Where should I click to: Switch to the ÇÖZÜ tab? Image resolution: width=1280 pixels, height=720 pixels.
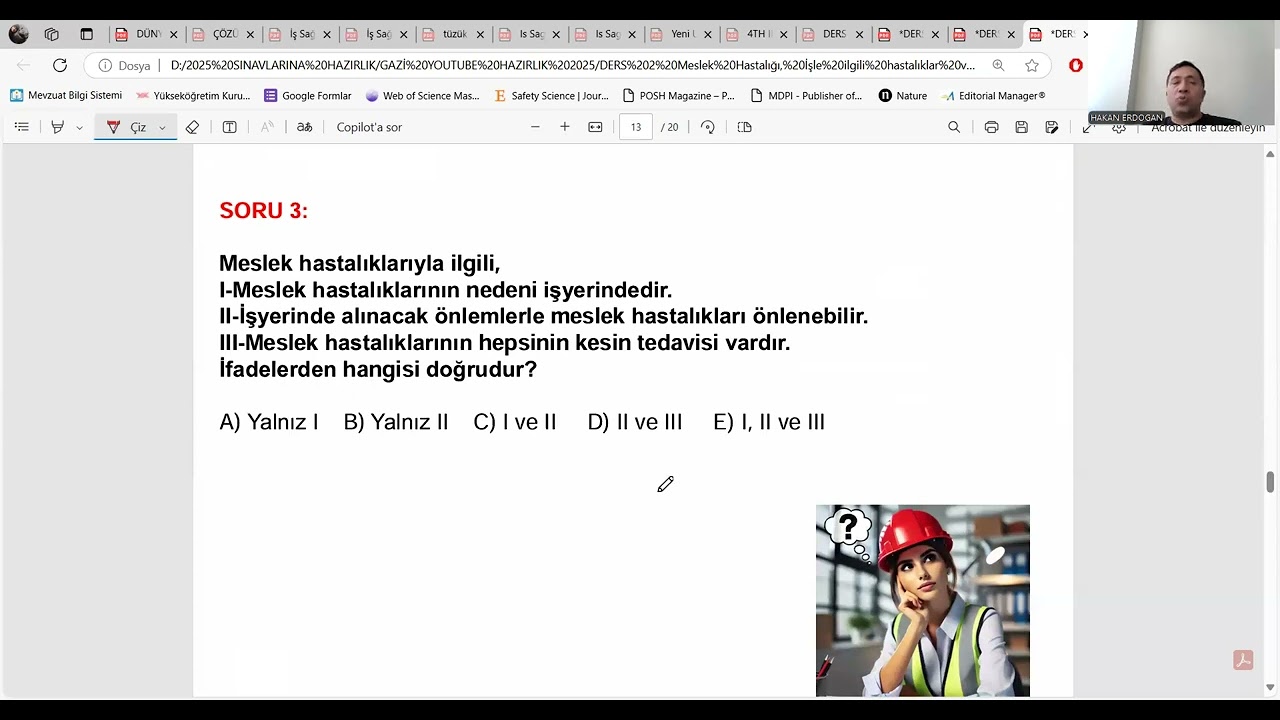[x=223, y=34]
